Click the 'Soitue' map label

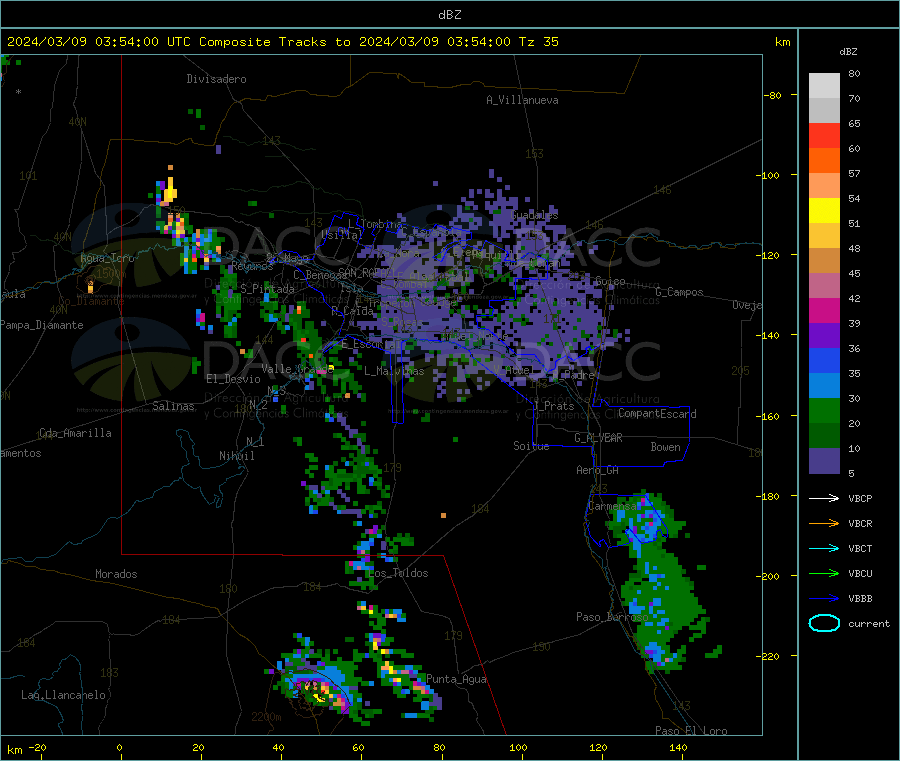coord(531,446)
